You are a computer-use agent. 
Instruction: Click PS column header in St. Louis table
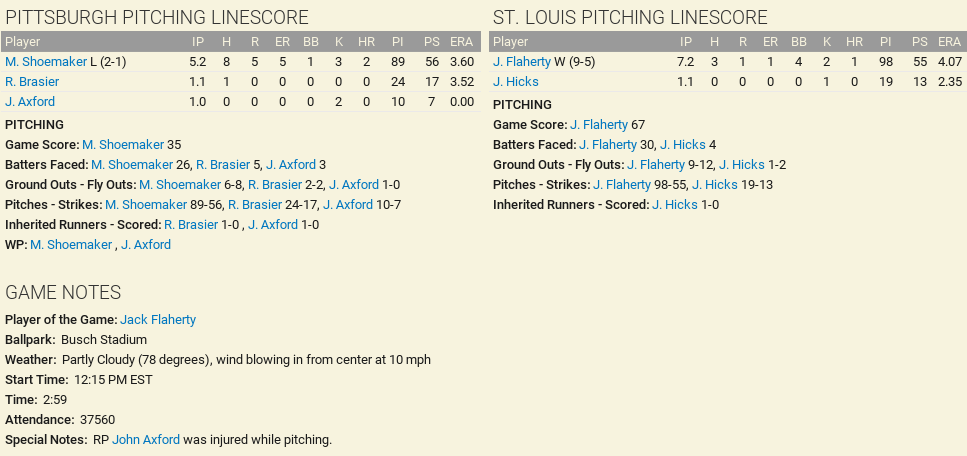[920, 42]
